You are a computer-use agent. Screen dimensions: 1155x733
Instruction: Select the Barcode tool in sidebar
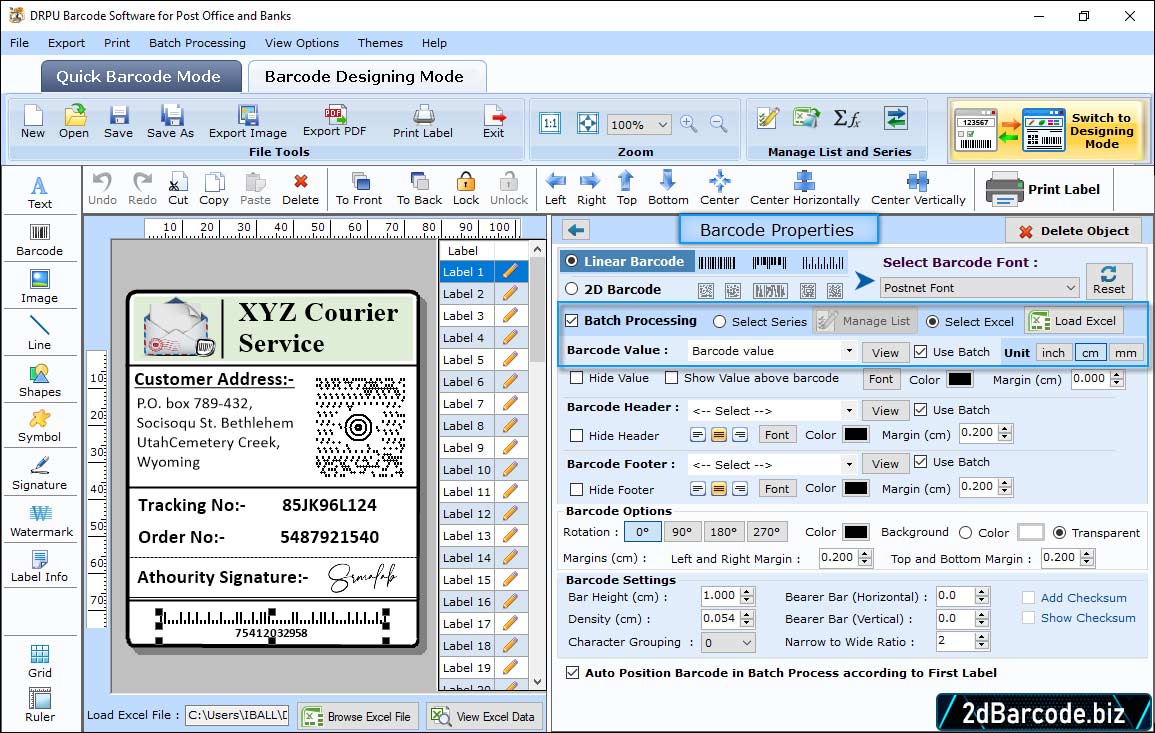tap(40, 240)
